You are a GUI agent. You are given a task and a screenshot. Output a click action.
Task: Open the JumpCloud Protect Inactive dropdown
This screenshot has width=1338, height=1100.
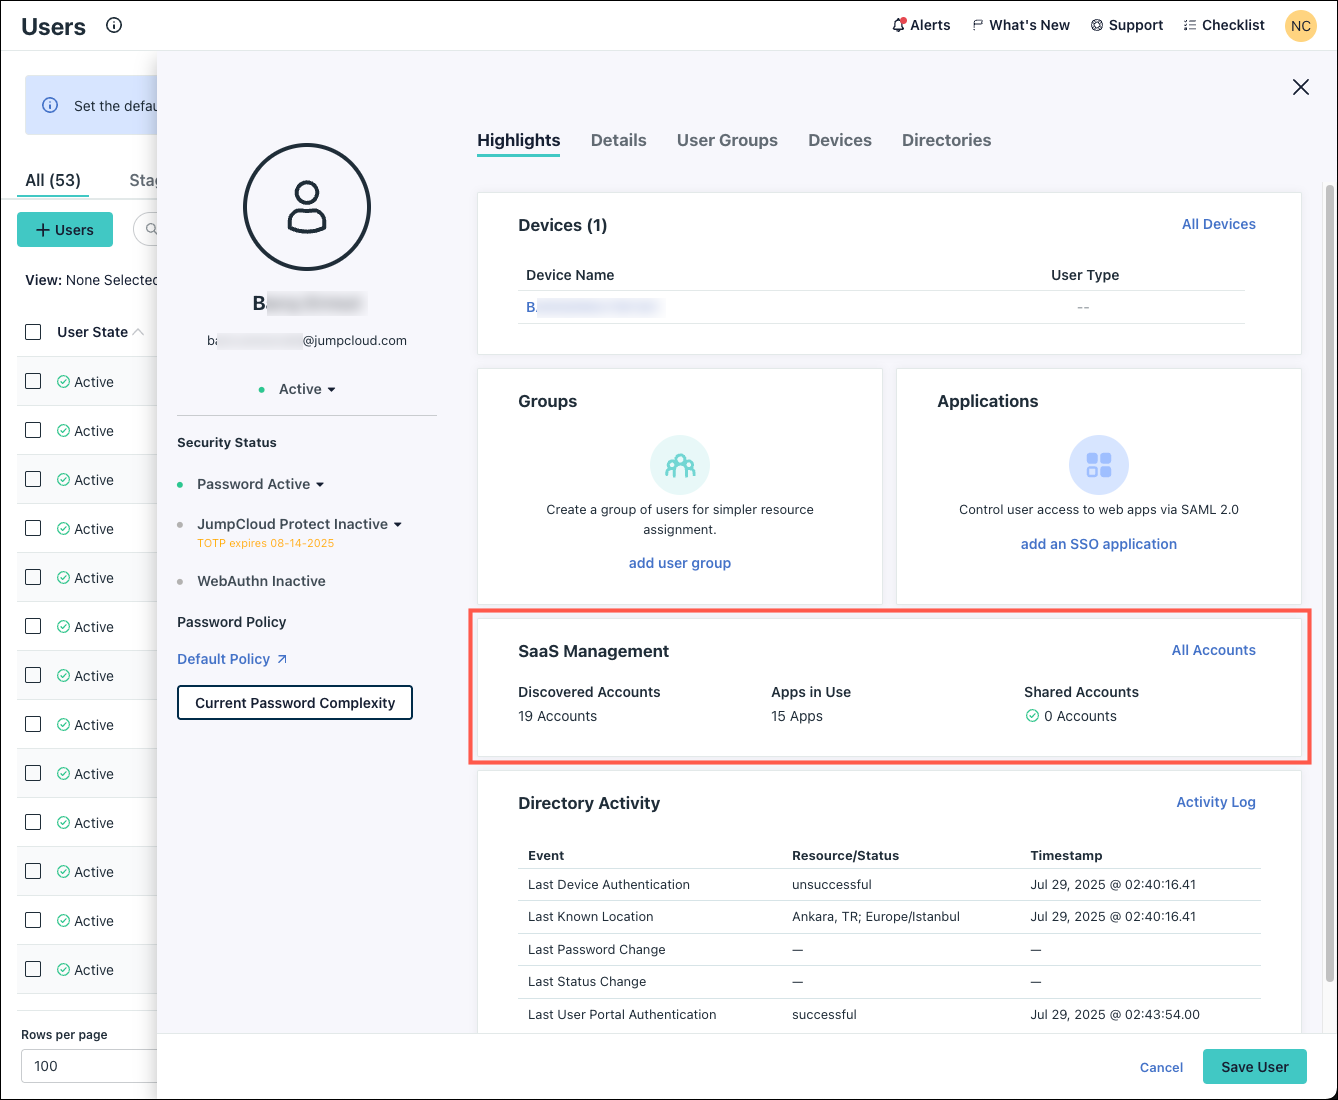click(x=398, y=525)
